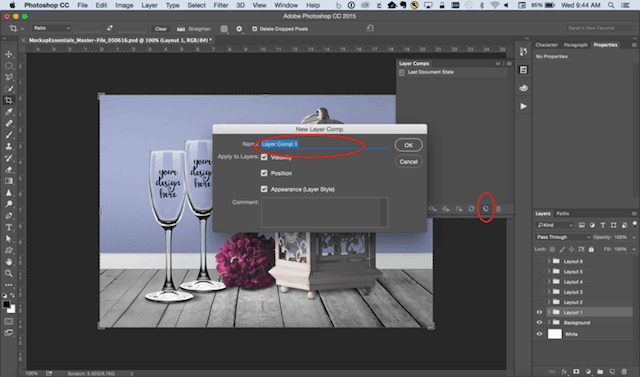Toggle the Position checkbox

tap(264, 173)
